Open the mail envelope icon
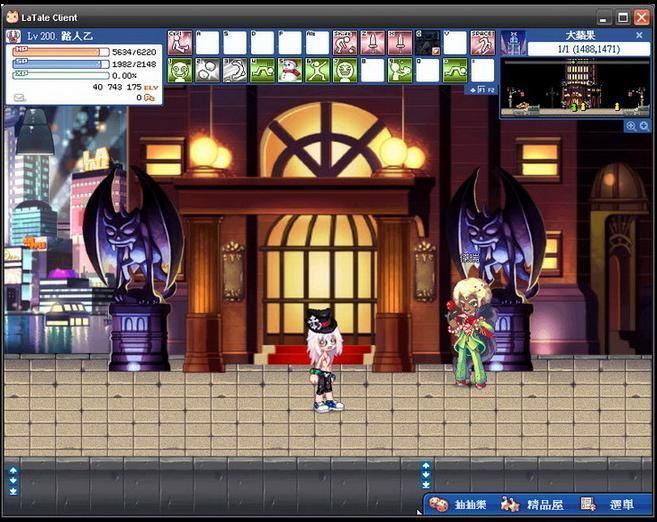 click(x=19, y=98)
